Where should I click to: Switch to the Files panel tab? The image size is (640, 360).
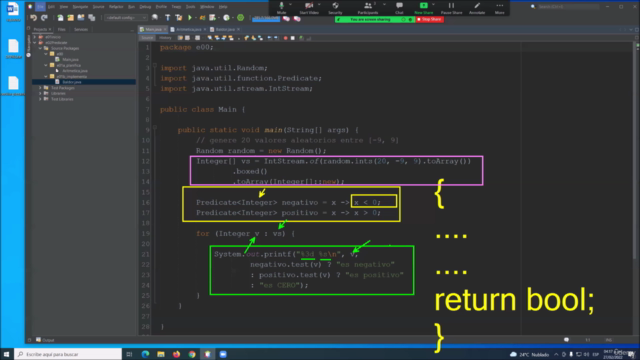click(x=61, y=29)
